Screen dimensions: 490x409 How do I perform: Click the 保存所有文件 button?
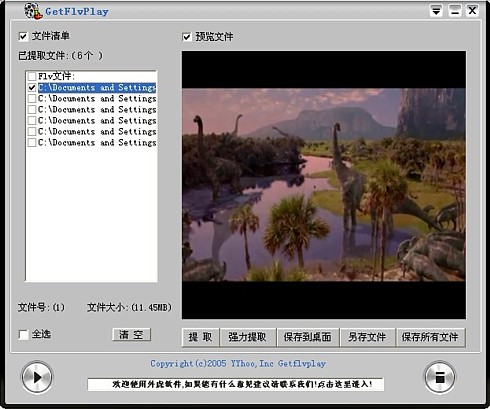430,337
